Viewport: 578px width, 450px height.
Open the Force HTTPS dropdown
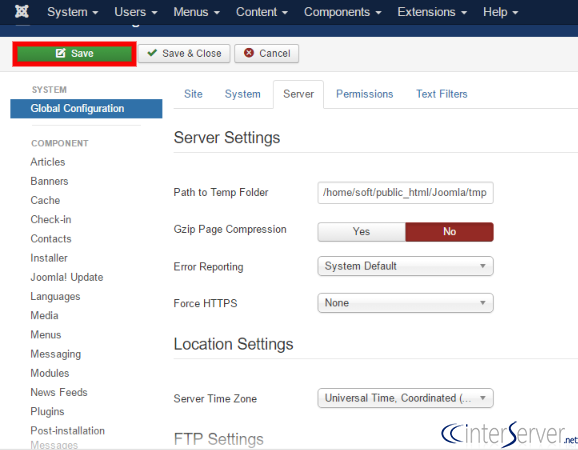click(405, 303)
